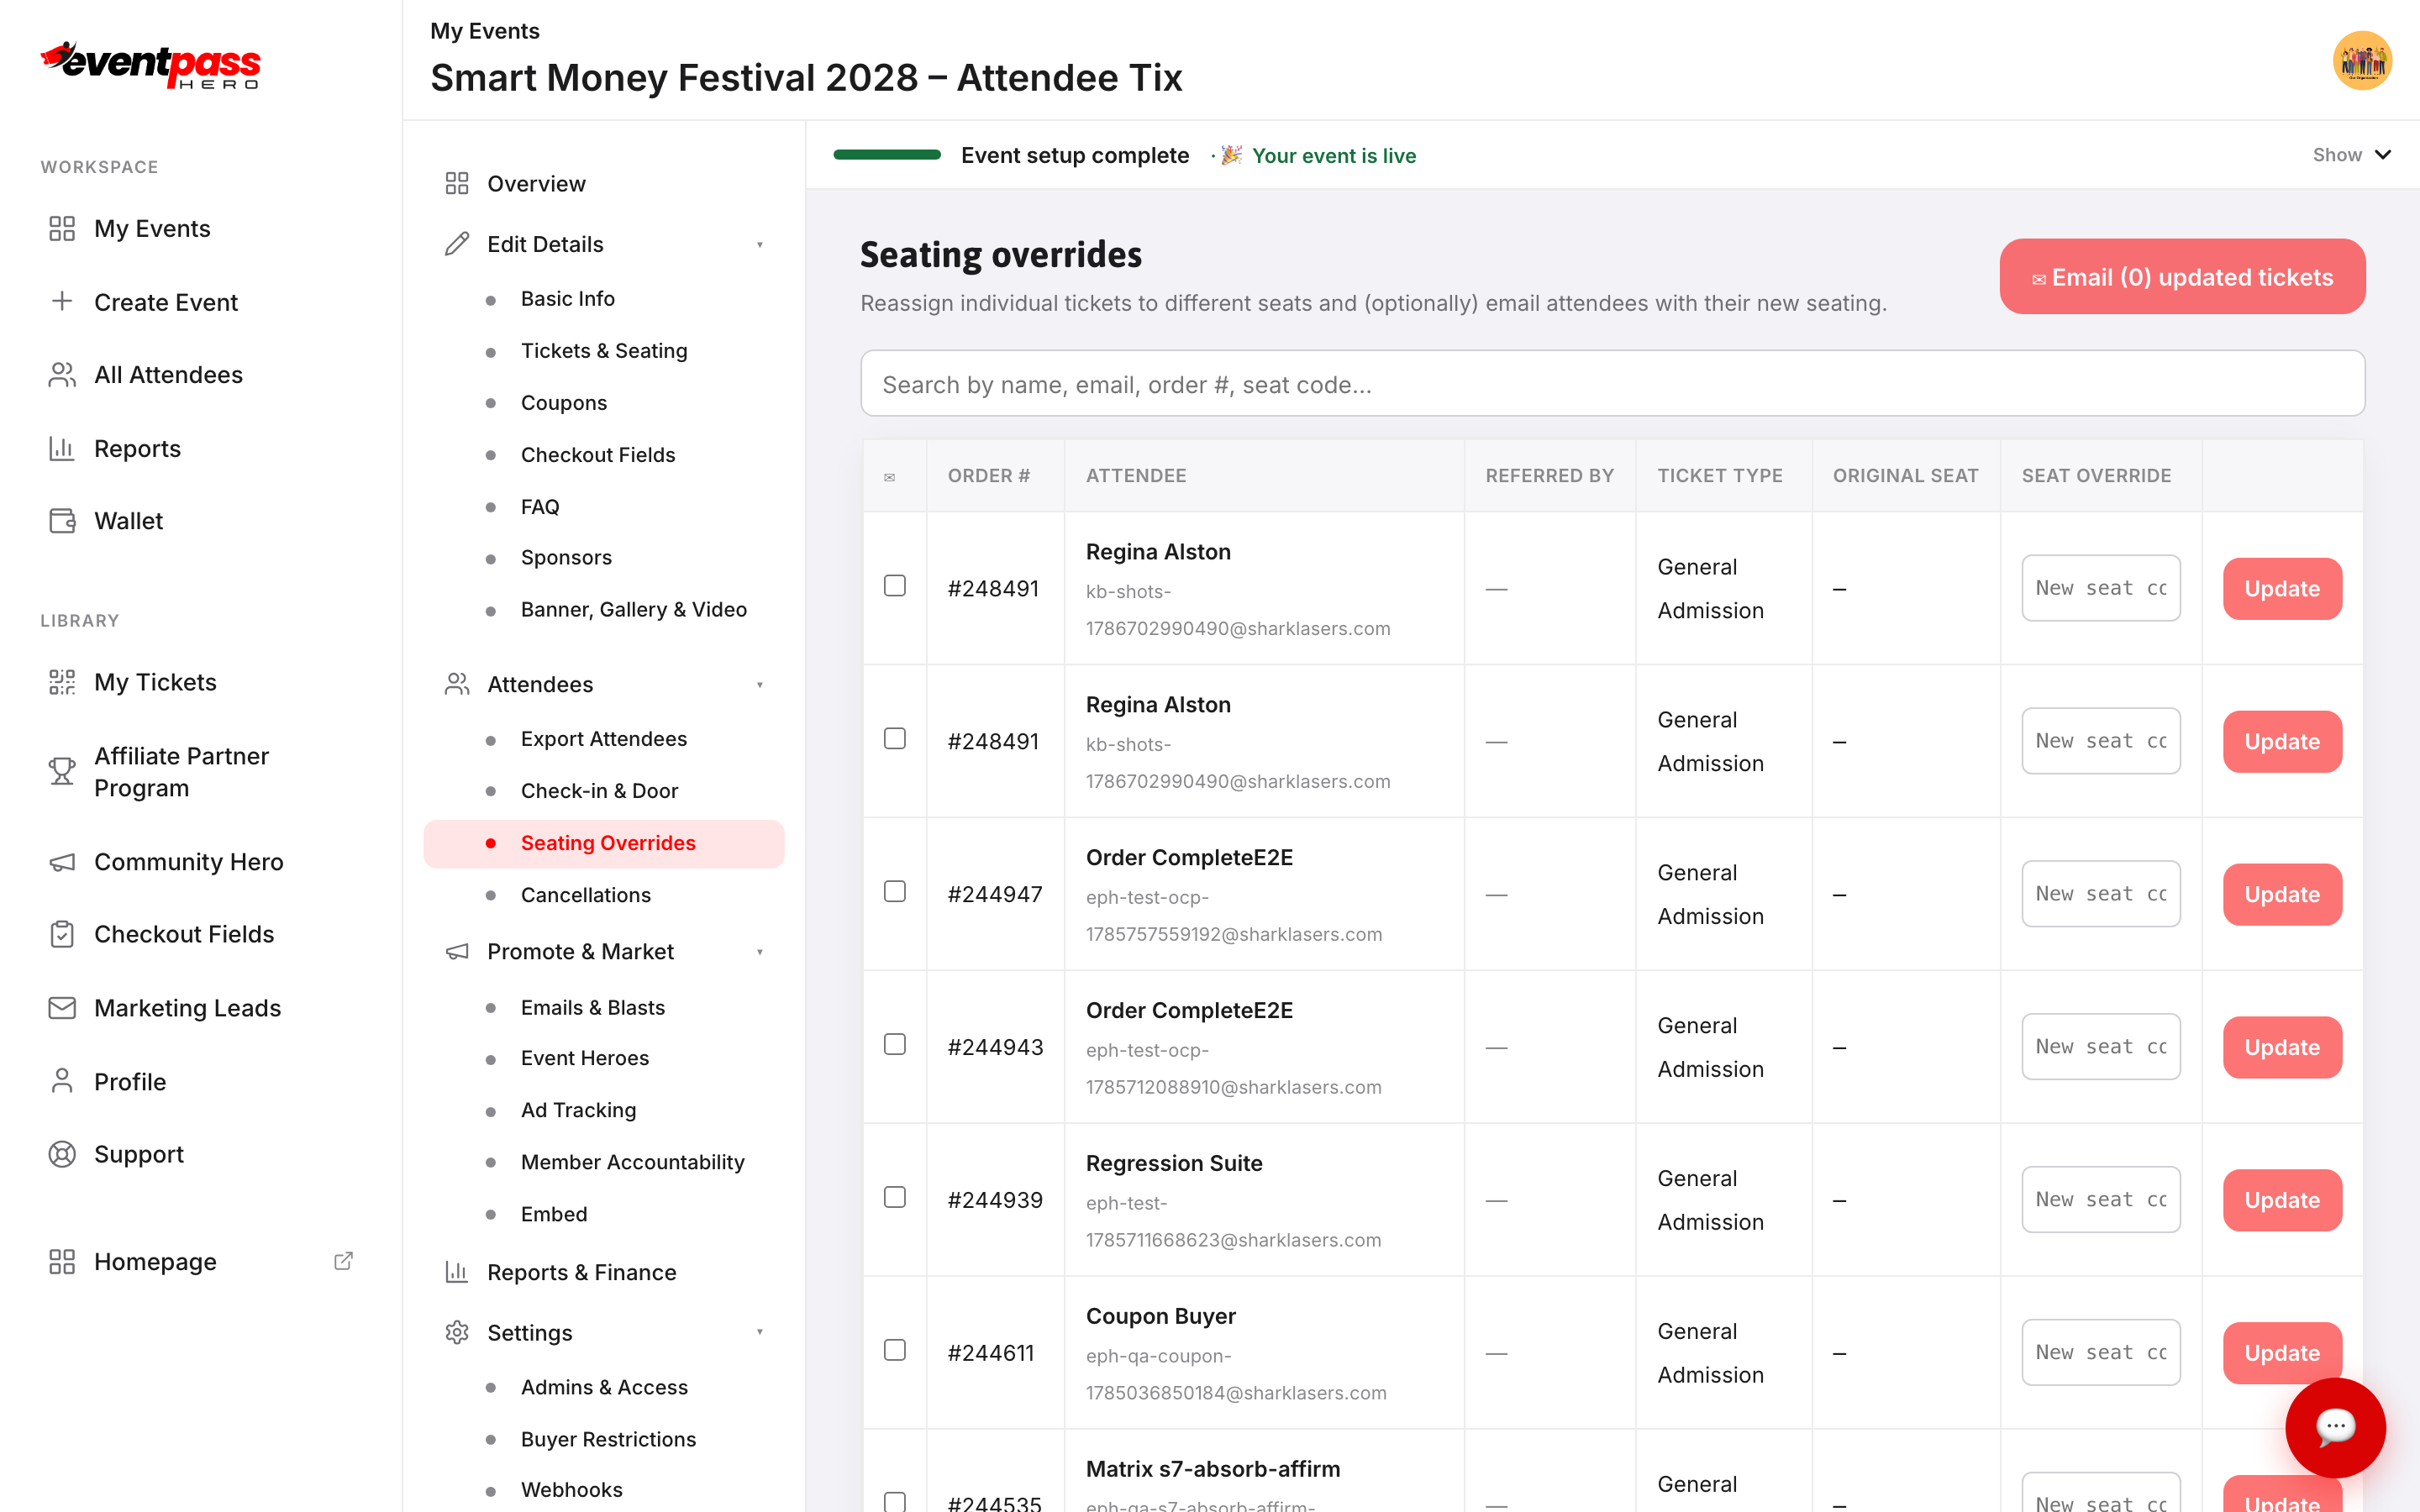Collapse the Attendees section arrow
The height and width of the screenshot is (1512, 2420).
(x=760, y=685)
